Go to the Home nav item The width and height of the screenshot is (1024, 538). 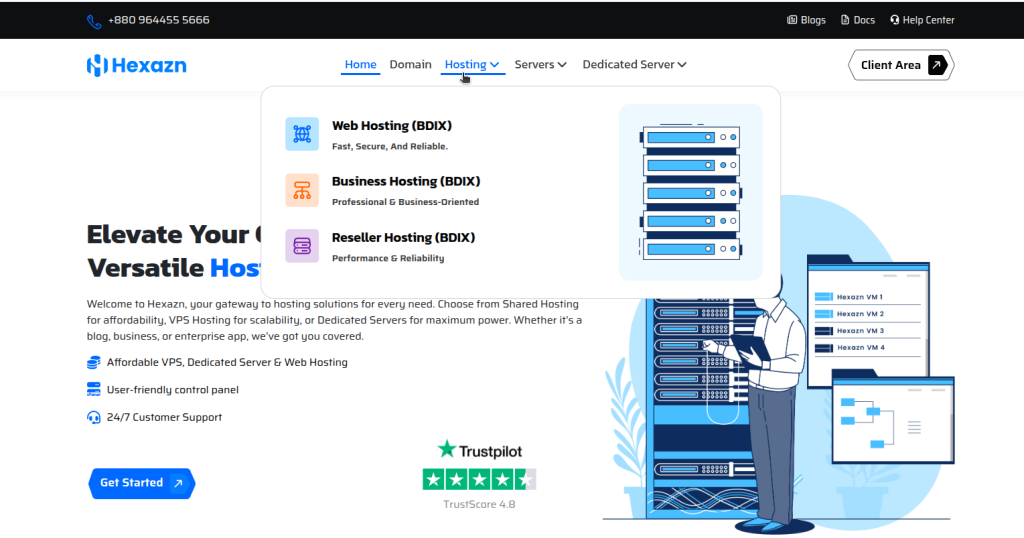tap(360, 65)
